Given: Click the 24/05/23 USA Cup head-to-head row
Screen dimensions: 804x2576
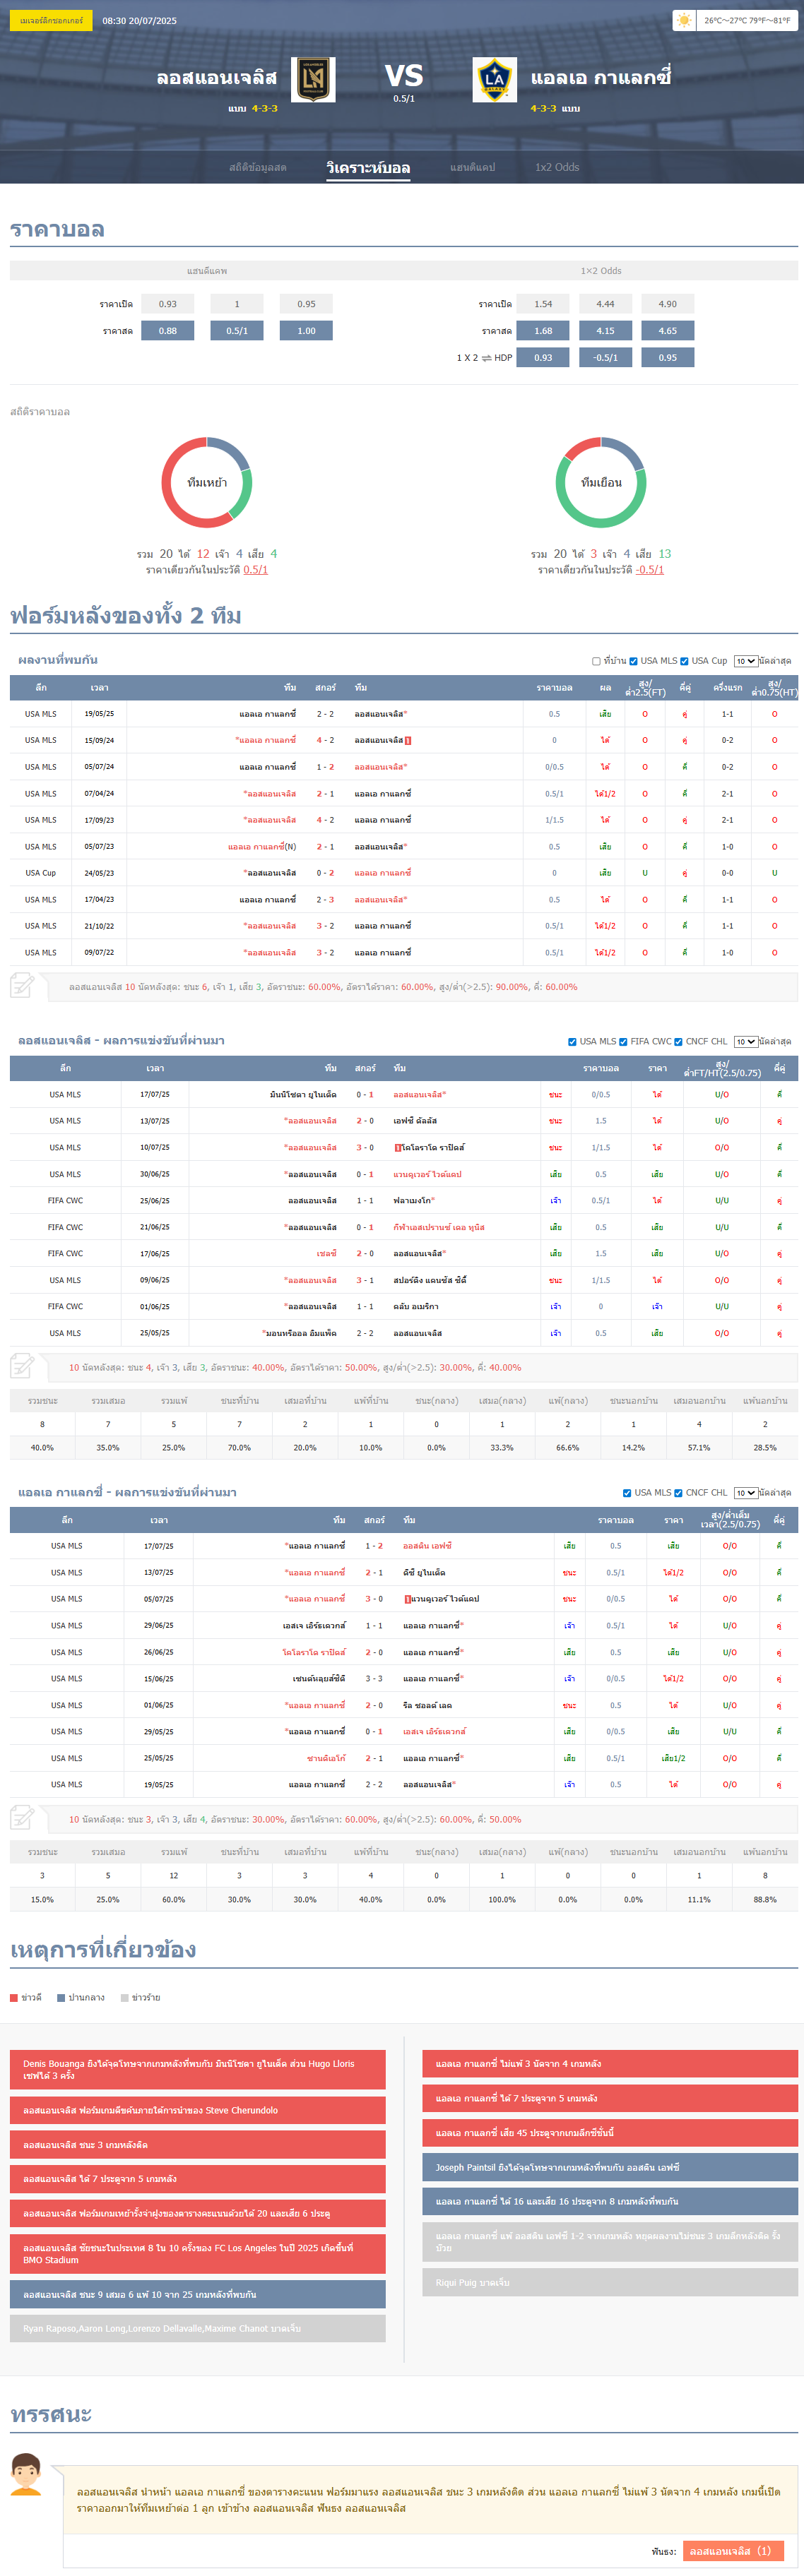Looking at the screenshot, I should coord(404,873).
